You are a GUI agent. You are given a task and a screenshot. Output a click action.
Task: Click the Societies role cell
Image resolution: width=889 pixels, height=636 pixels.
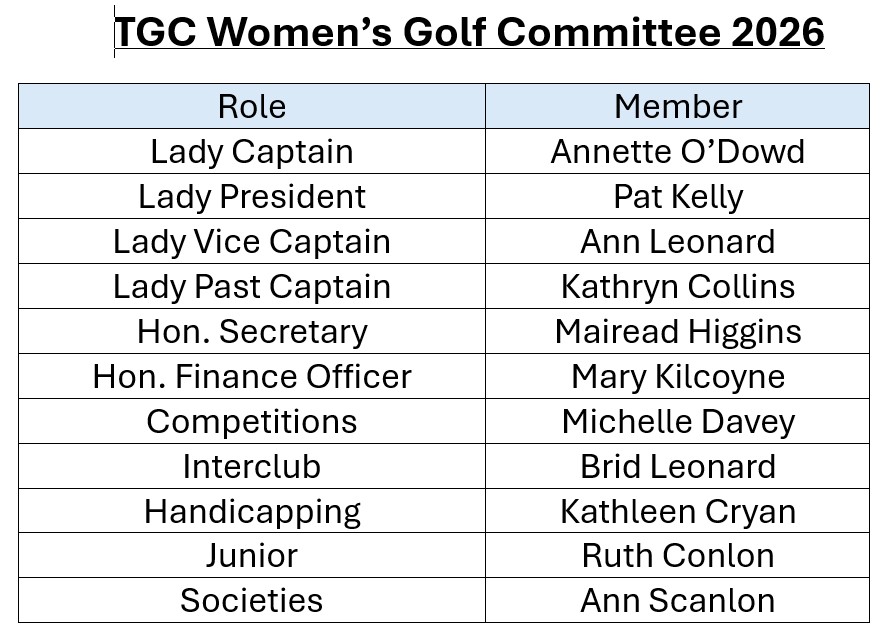pyautogui.click(x=252, y=600)
